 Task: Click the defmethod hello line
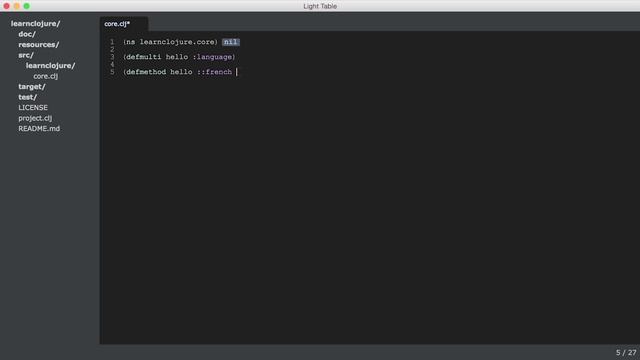178,72
